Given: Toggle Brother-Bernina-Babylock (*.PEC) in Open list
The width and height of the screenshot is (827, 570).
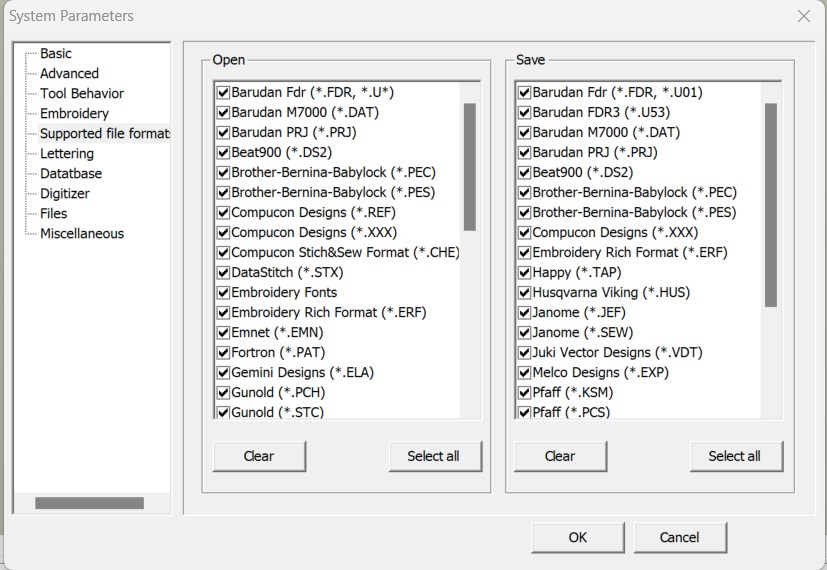Looking at the screenshot, I should click(x=223, y=173).
